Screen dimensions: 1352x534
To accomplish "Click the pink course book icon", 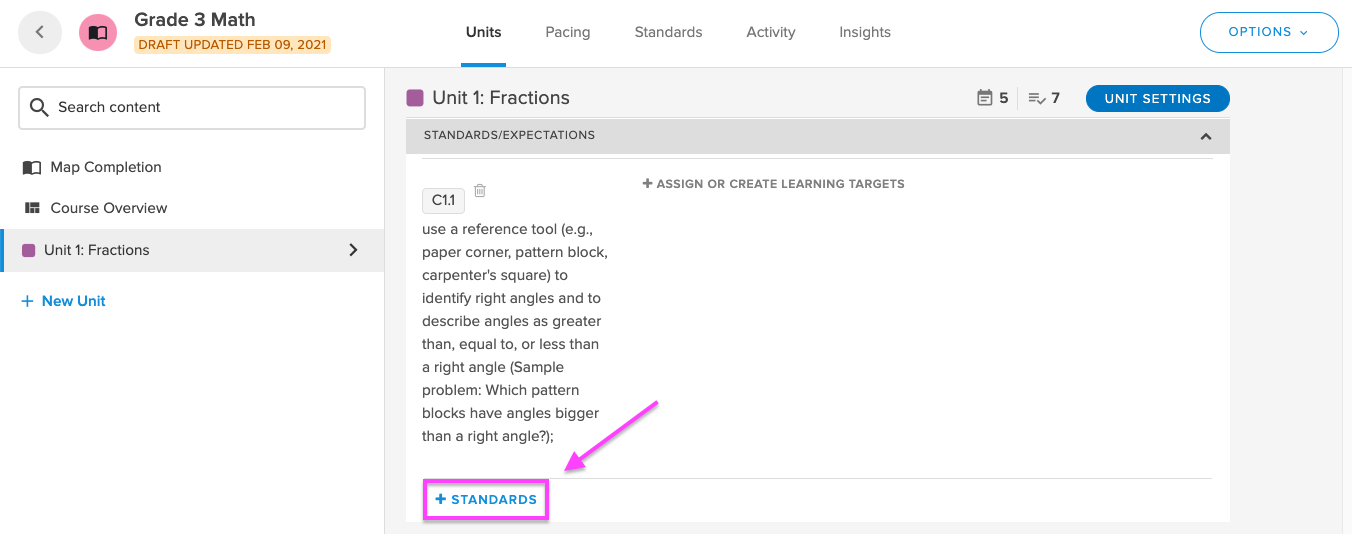I will pos(98,32).
